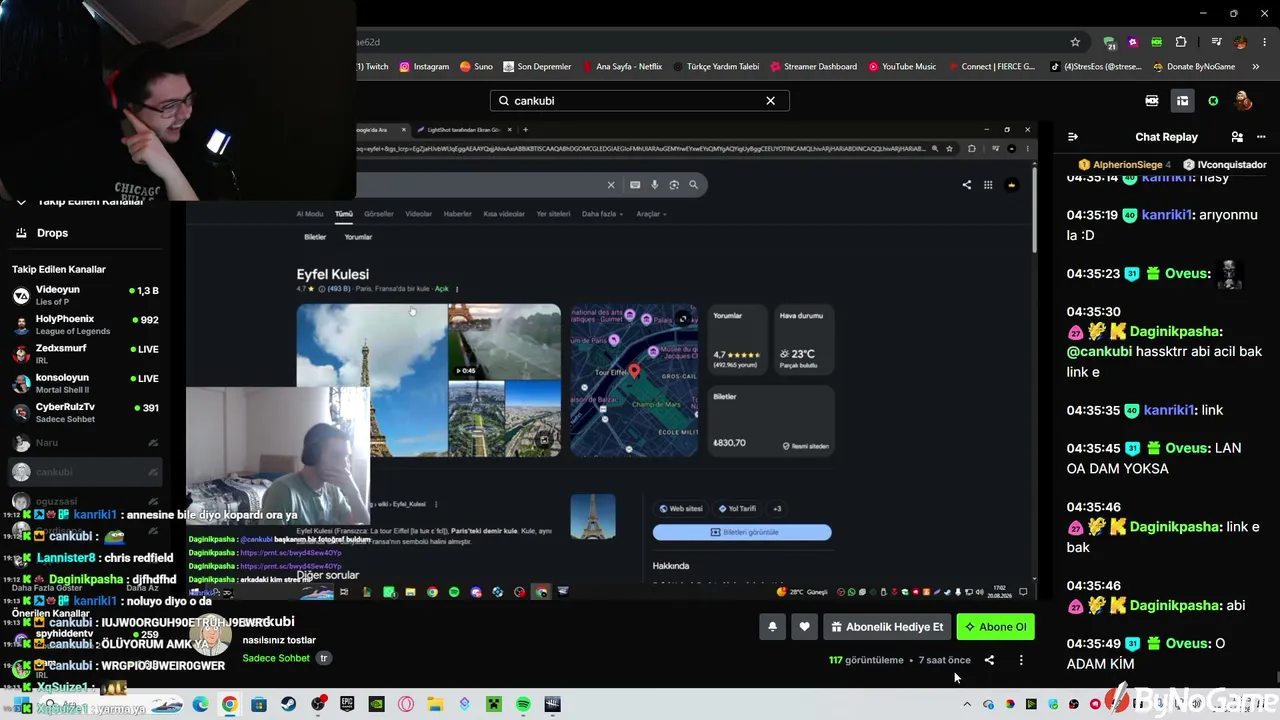Screen dimensions: 1280x720
Task: Clear the cankubi search field
Action: [x=770, y=101]
